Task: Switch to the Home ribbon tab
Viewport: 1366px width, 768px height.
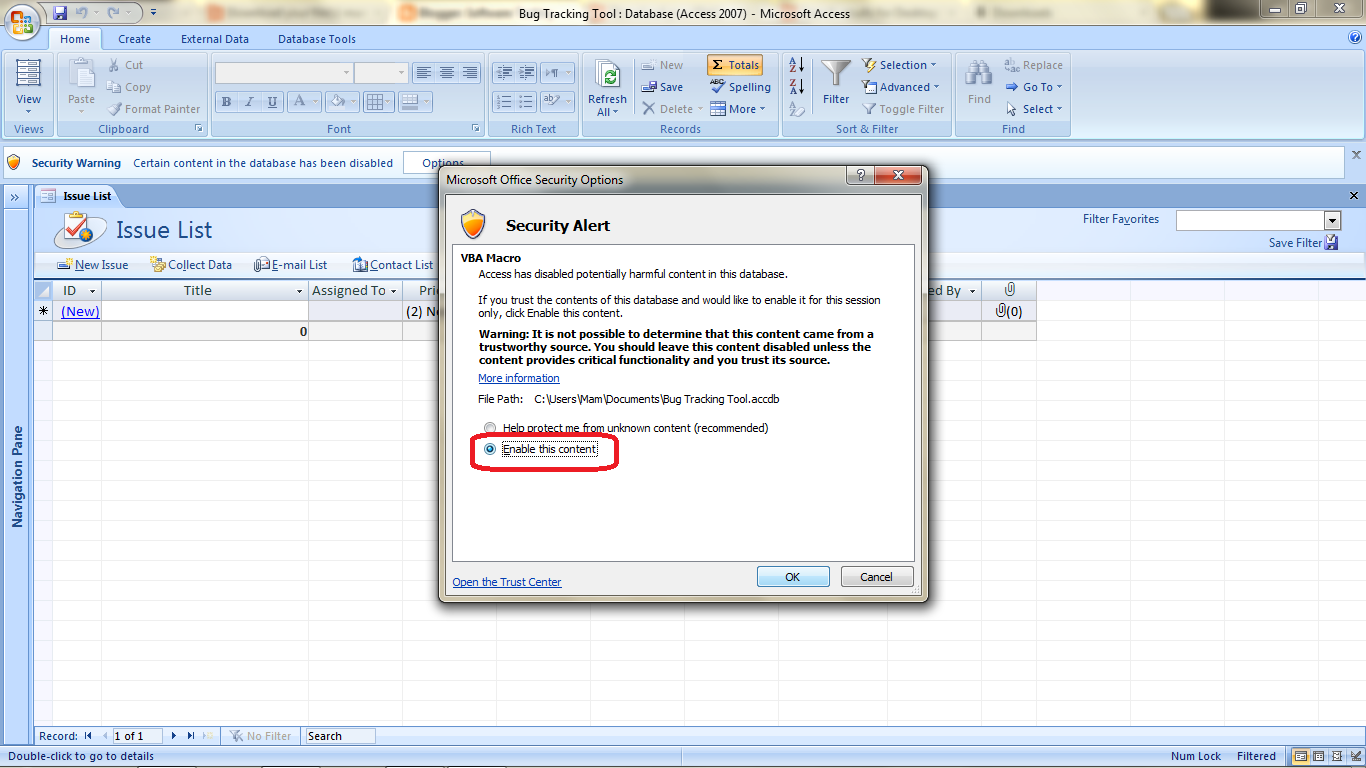Action: [x=75, y=39]
